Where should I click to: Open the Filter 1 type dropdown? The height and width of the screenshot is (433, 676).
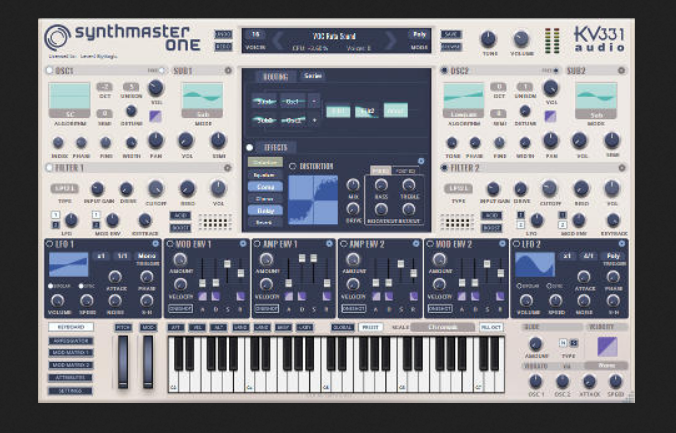[x=65, y=188]
